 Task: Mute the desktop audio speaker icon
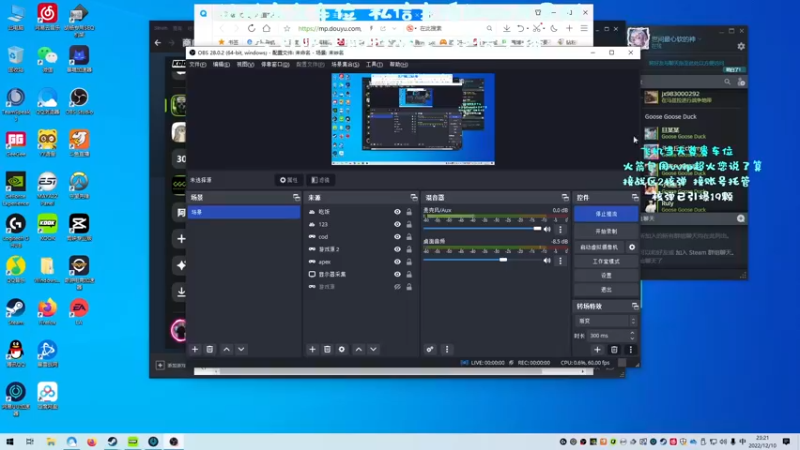point(547,260)
